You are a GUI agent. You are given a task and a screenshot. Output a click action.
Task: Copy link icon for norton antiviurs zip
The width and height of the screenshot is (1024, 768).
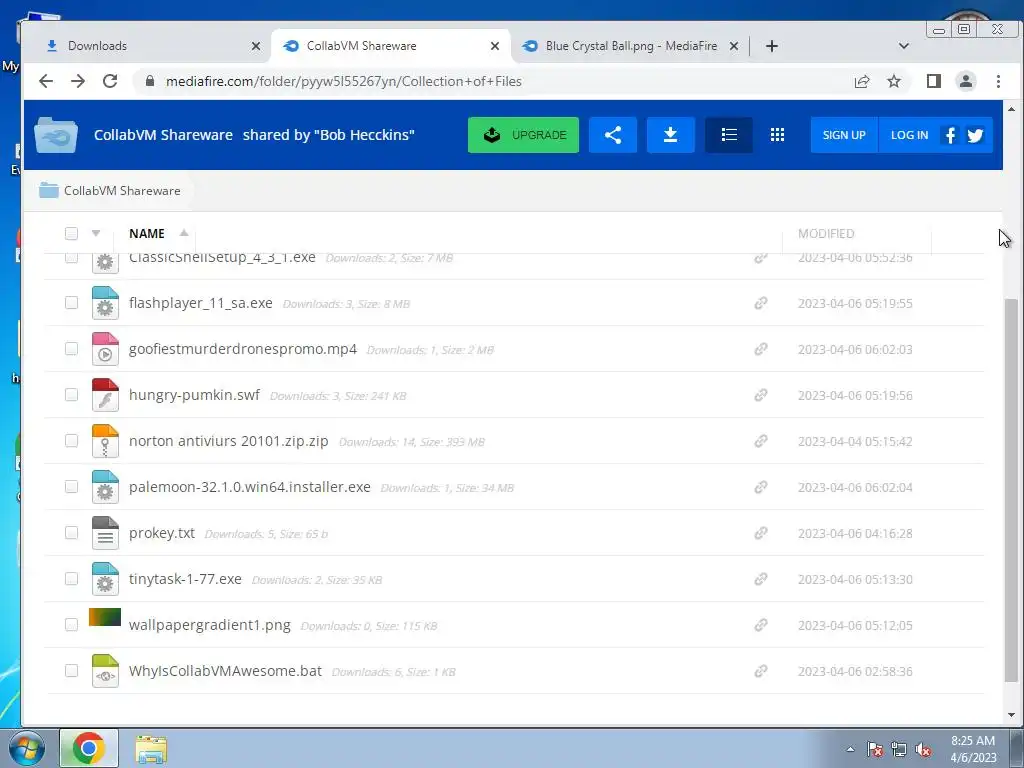761,441
